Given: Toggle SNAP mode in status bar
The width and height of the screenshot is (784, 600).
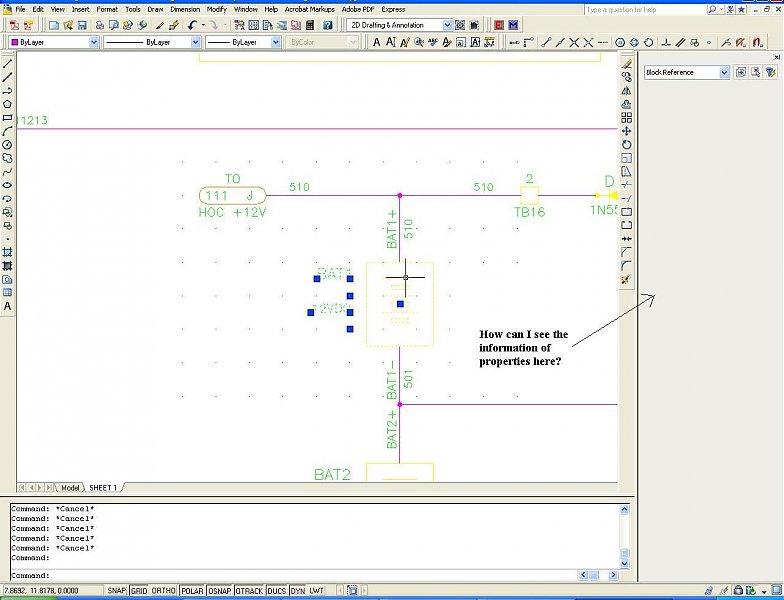Looking at the screenshot, I should click(116, 590).
